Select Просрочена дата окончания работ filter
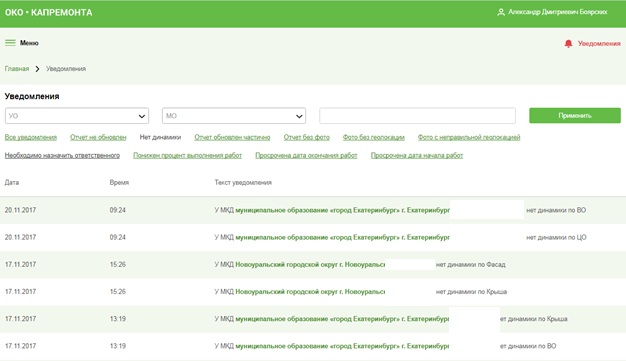 (306, 155)
